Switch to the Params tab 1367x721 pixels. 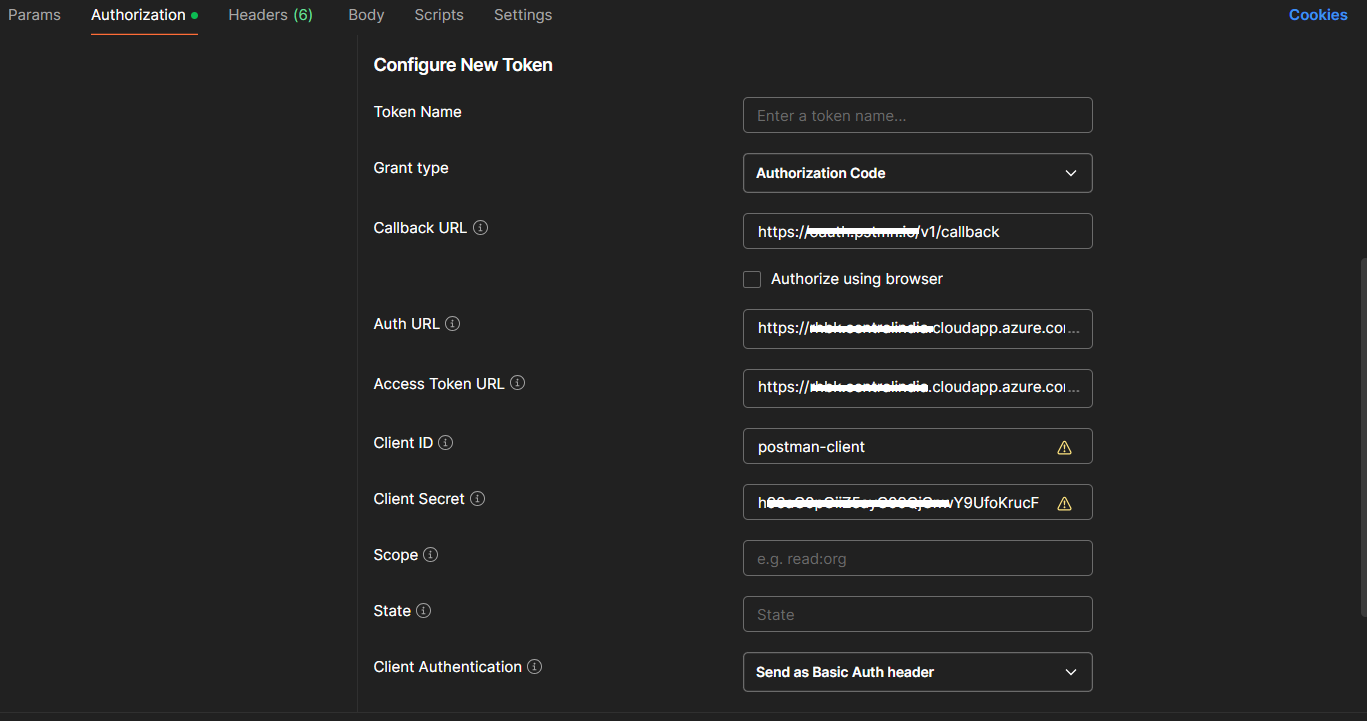coord(34,15)
